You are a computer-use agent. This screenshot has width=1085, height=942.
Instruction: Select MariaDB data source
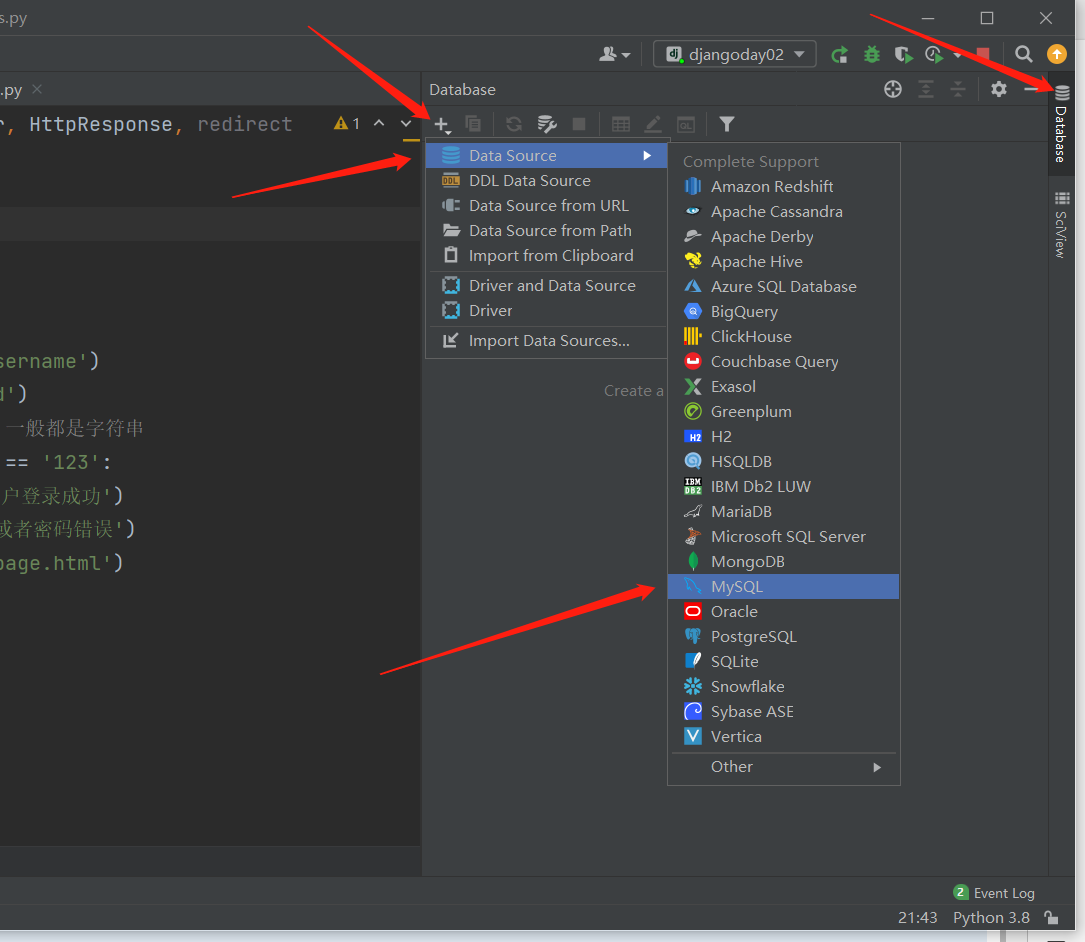point(783,511)
